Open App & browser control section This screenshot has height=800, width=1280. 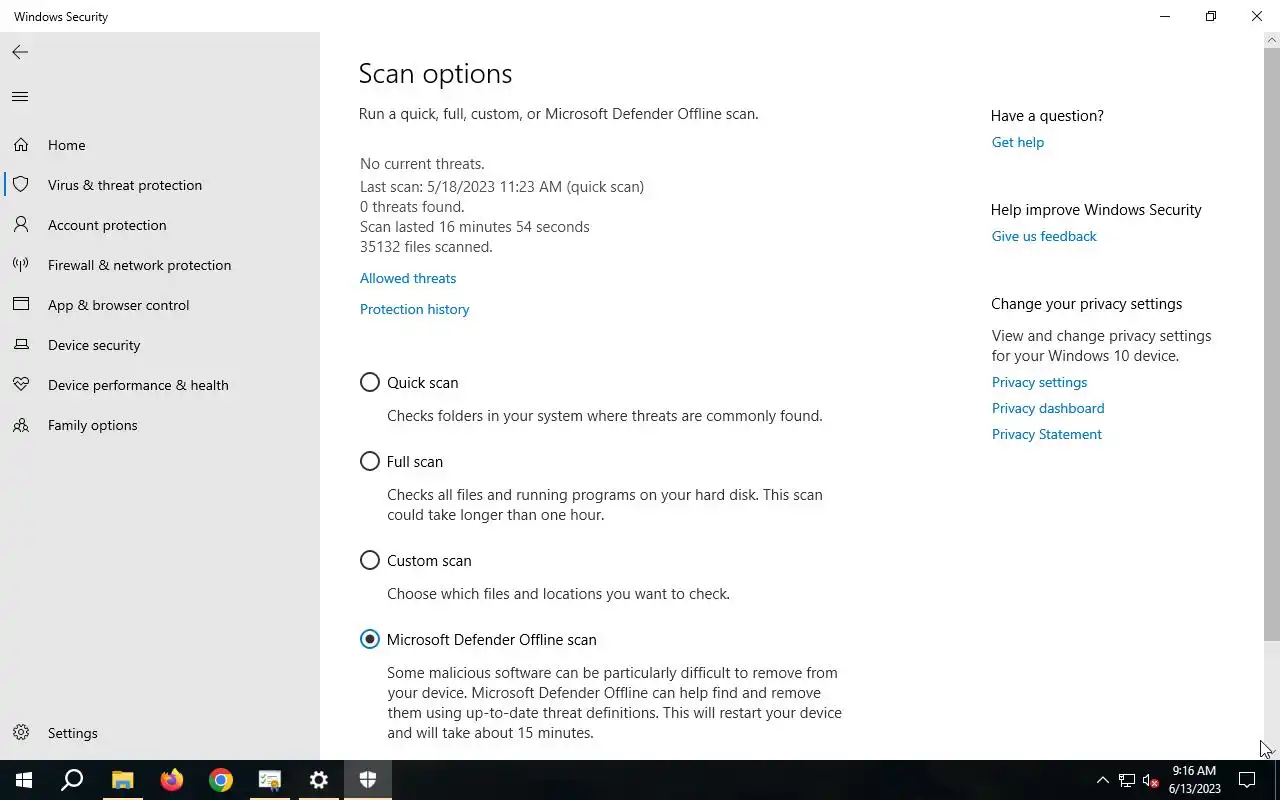click(118, 305)
